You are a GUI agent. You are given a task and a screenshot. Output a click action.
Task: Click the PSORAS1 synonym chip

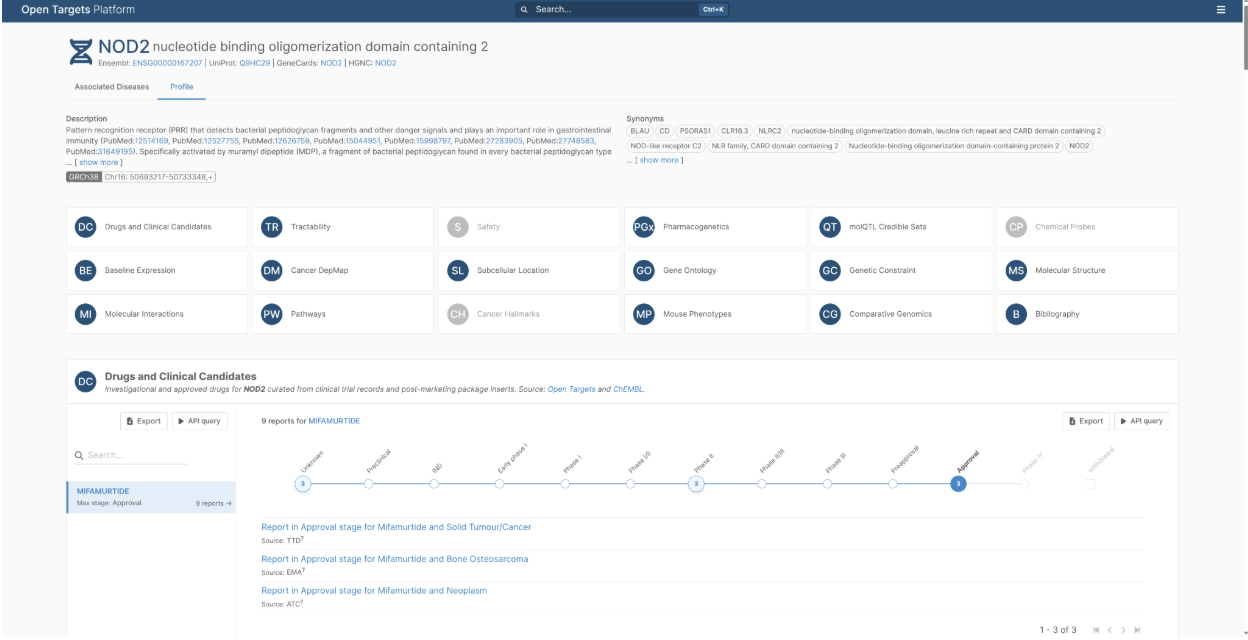pos(695,131)
